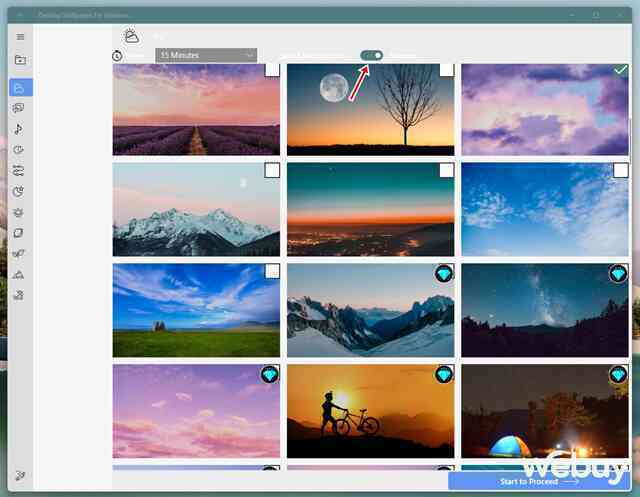Viewport: 640px width, 497px height.
Task: Select the snowy alpine valley thumbnail
Action: click(x=371, y=310)
